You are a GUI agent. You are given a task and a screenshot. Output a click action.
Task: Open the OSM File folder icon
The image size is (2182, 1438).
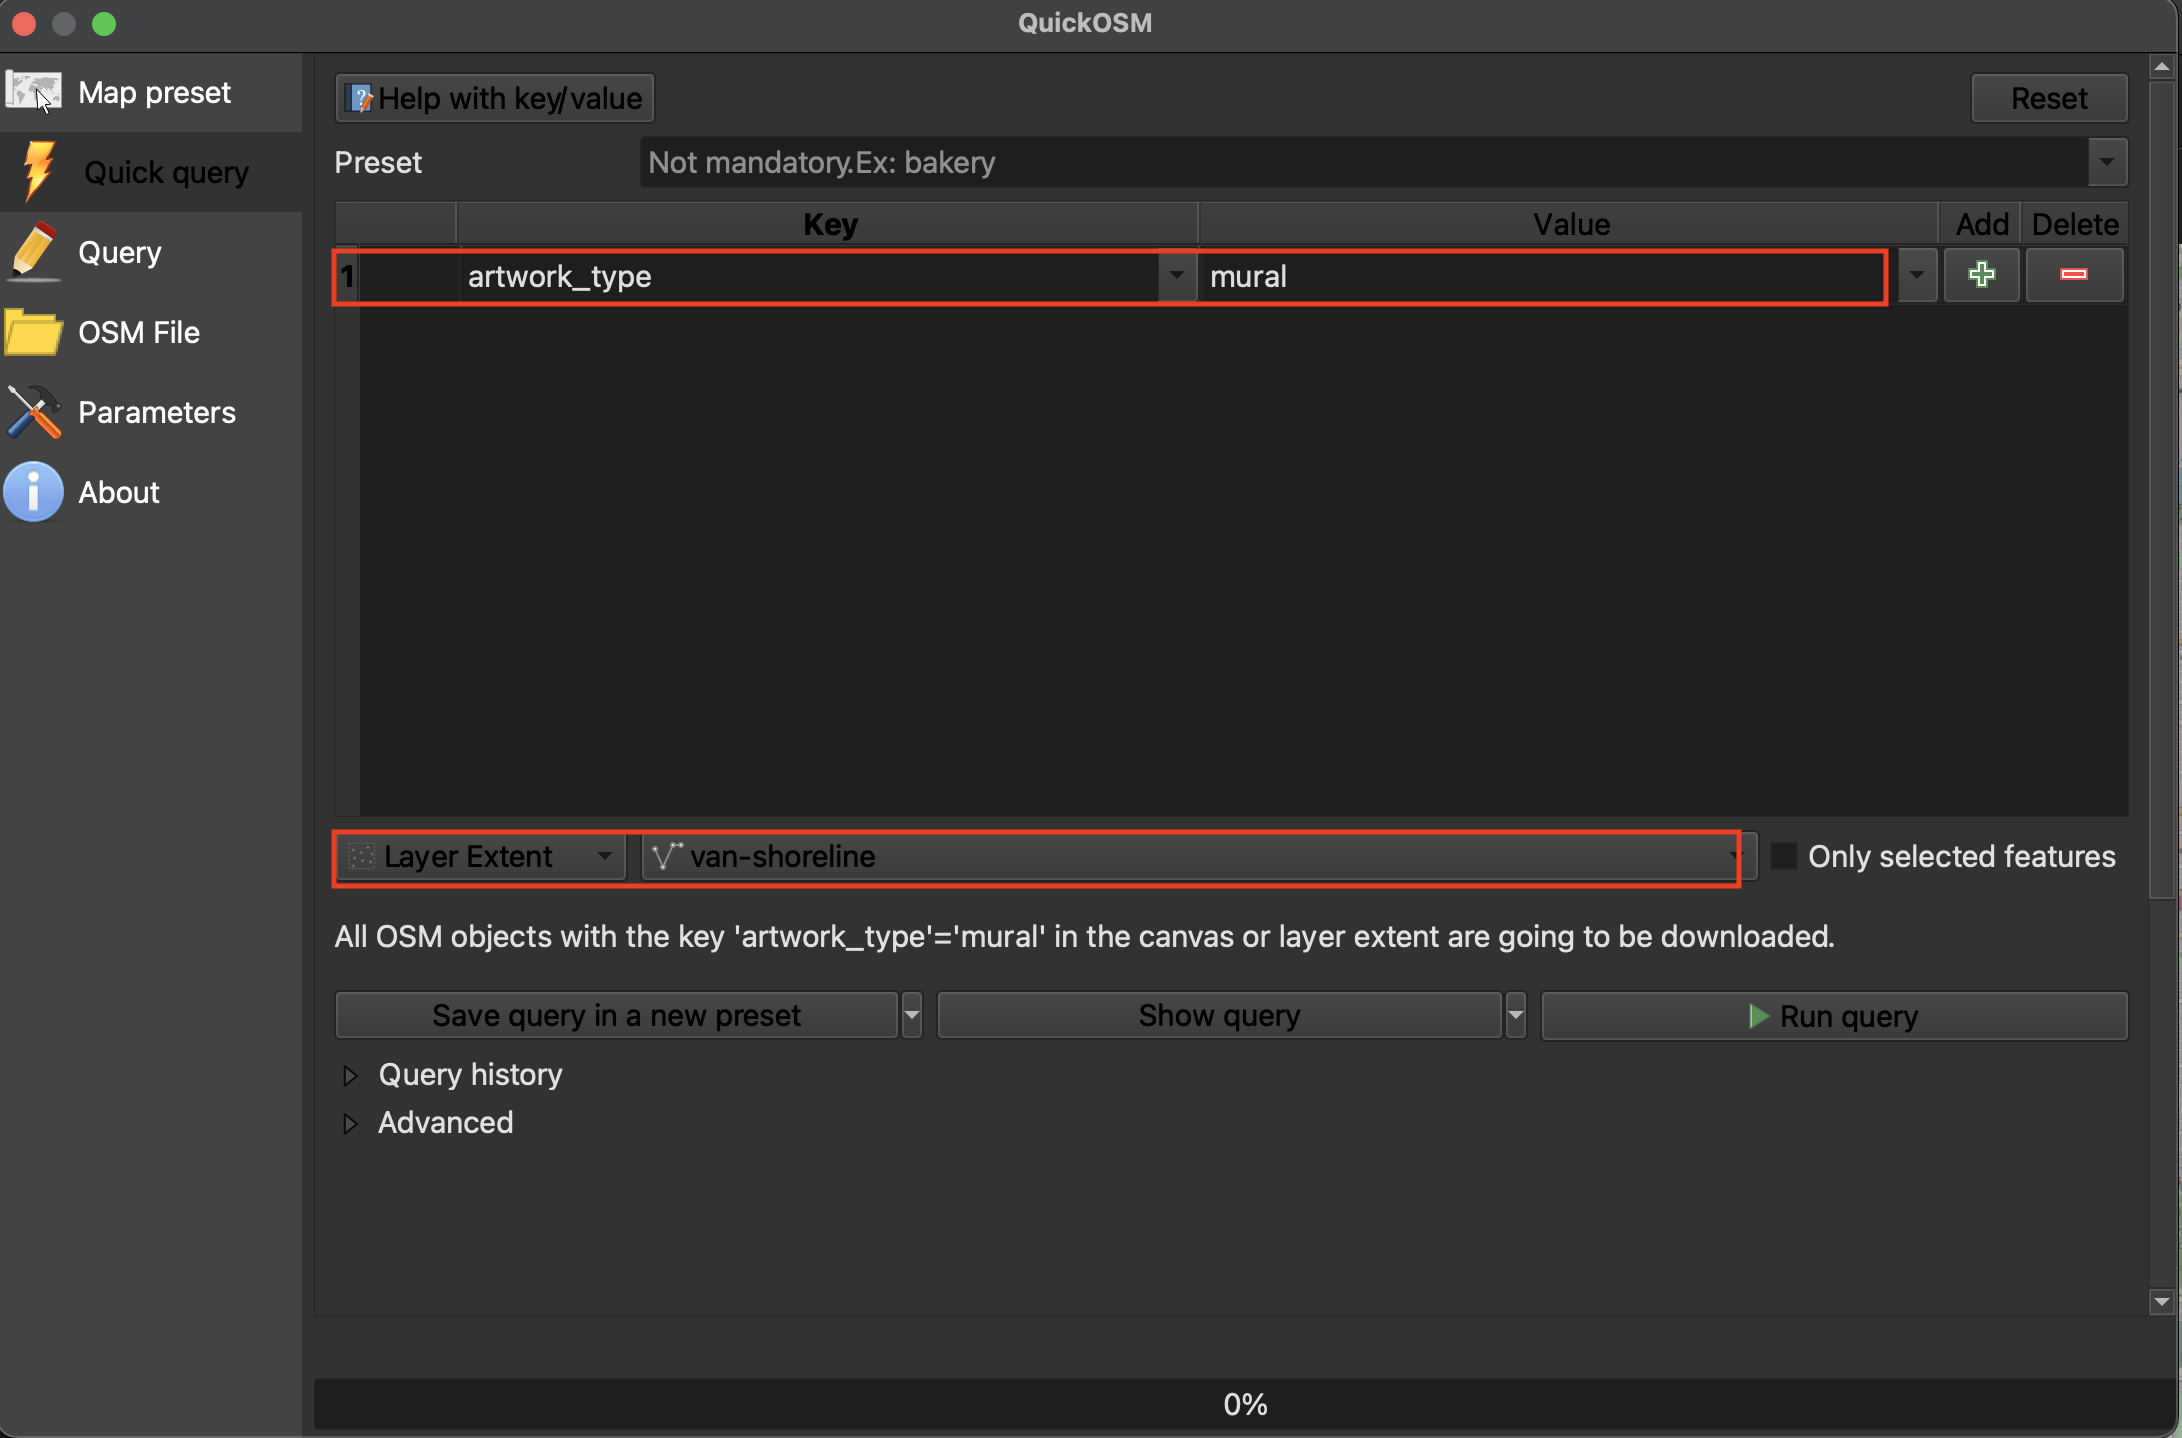point(33,332)
